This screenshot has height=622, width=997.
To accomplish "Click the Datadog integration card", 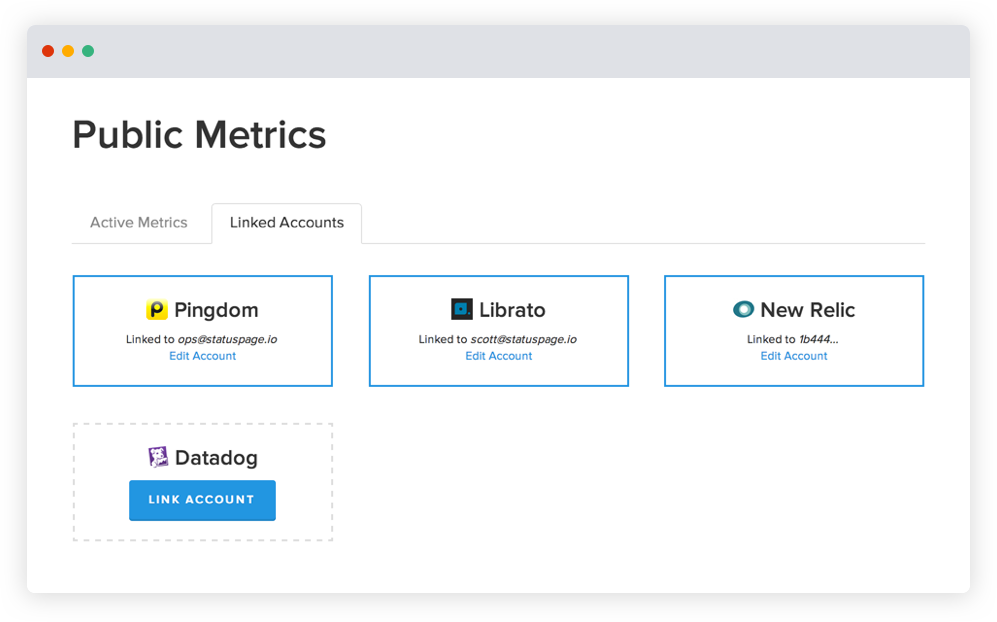I will 202,481.
